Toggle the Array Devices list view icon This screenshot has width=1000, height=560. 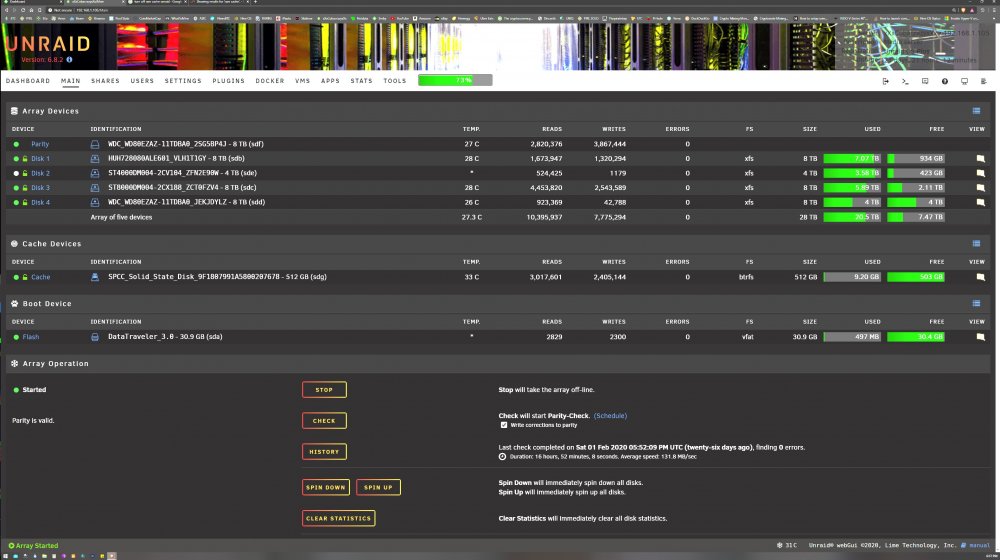[x=976, y=111]
